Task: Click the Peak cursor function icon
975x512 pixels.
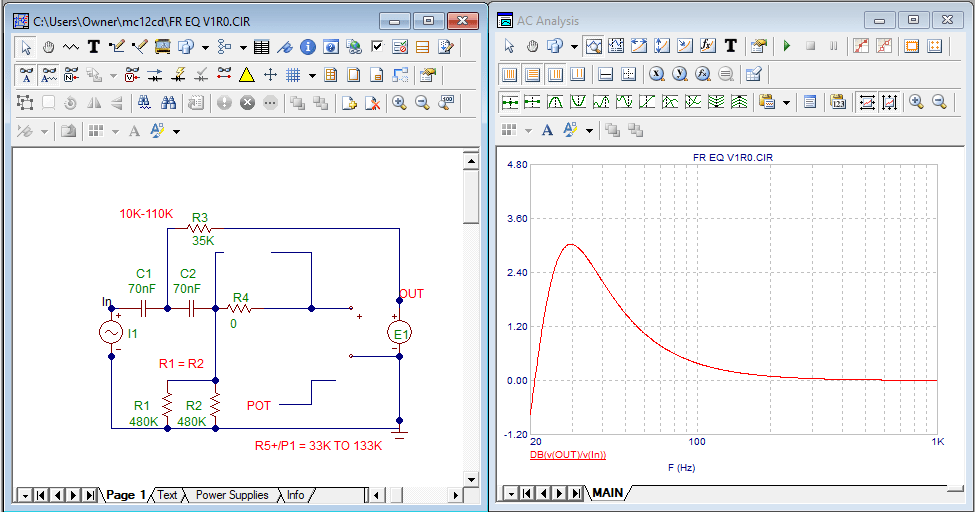Action: [555, 102]
